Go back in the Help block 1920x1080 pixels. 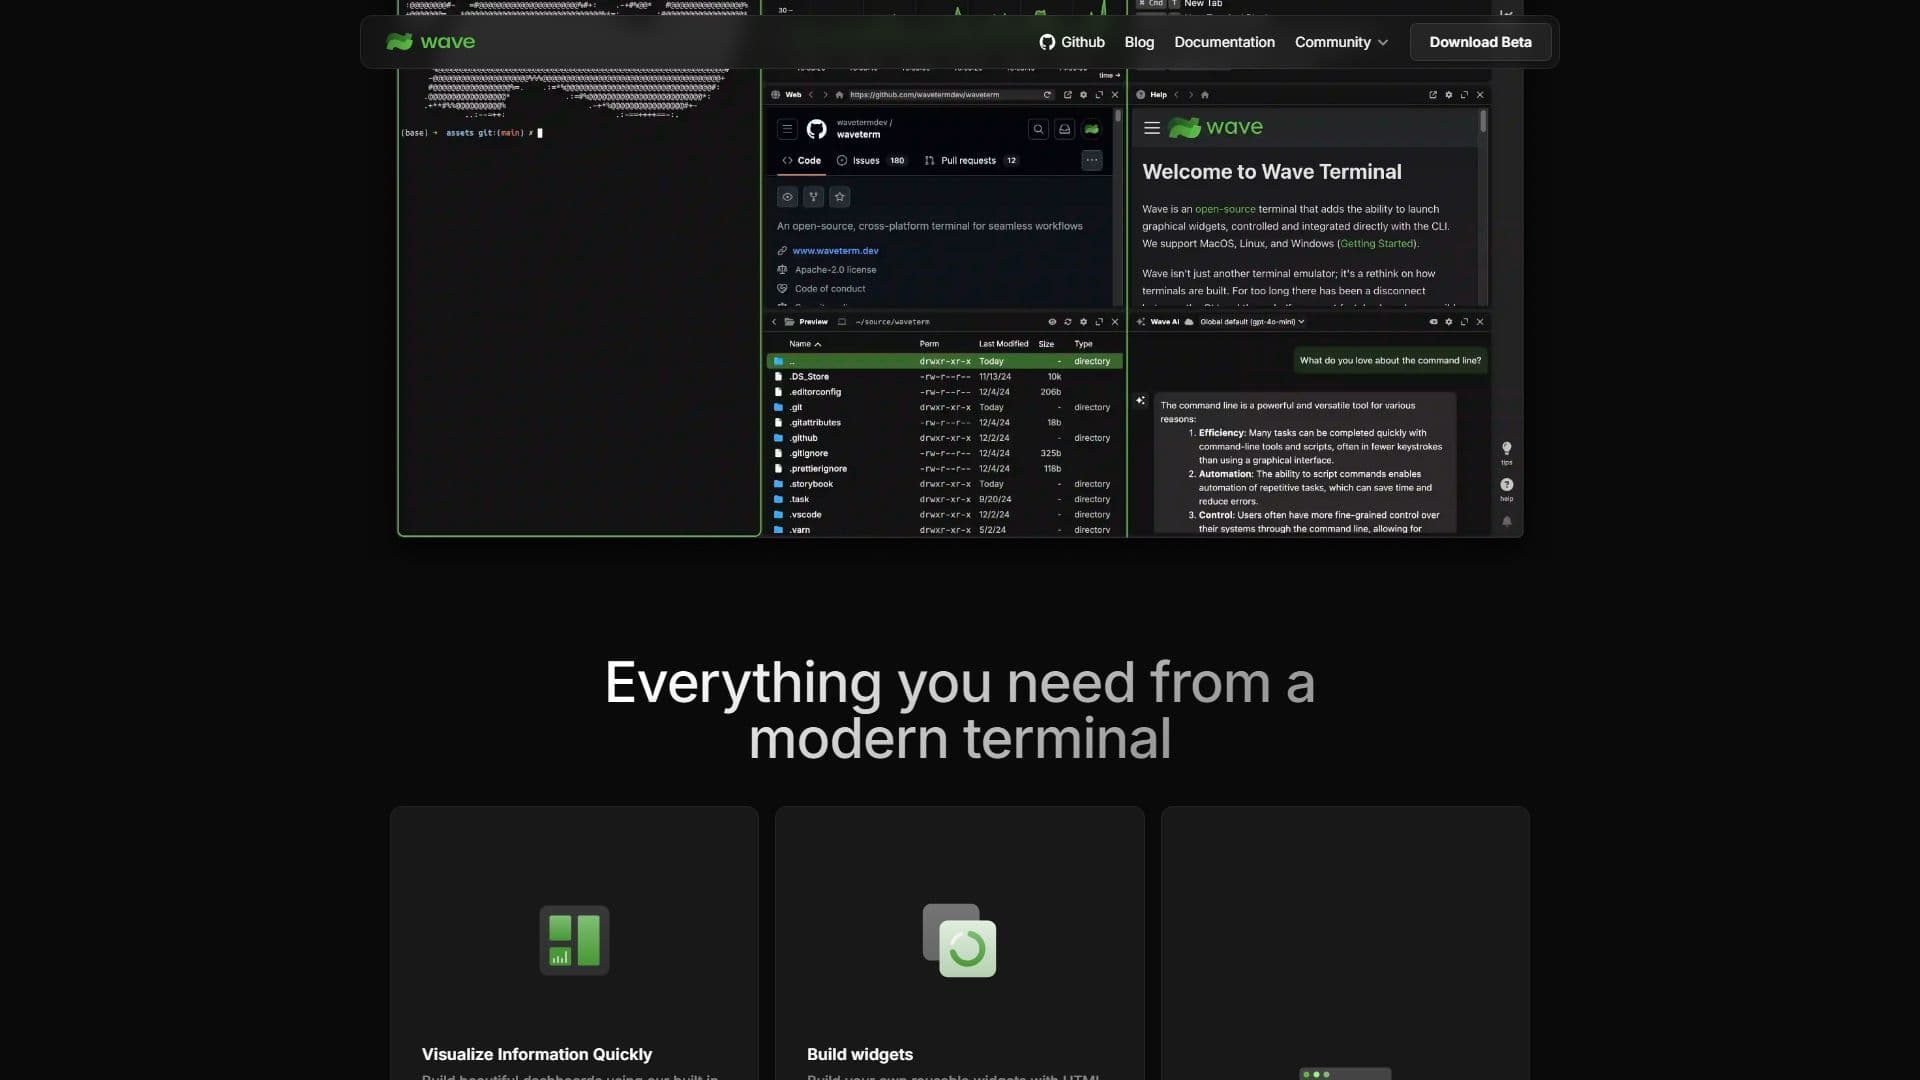(1176, 95)
